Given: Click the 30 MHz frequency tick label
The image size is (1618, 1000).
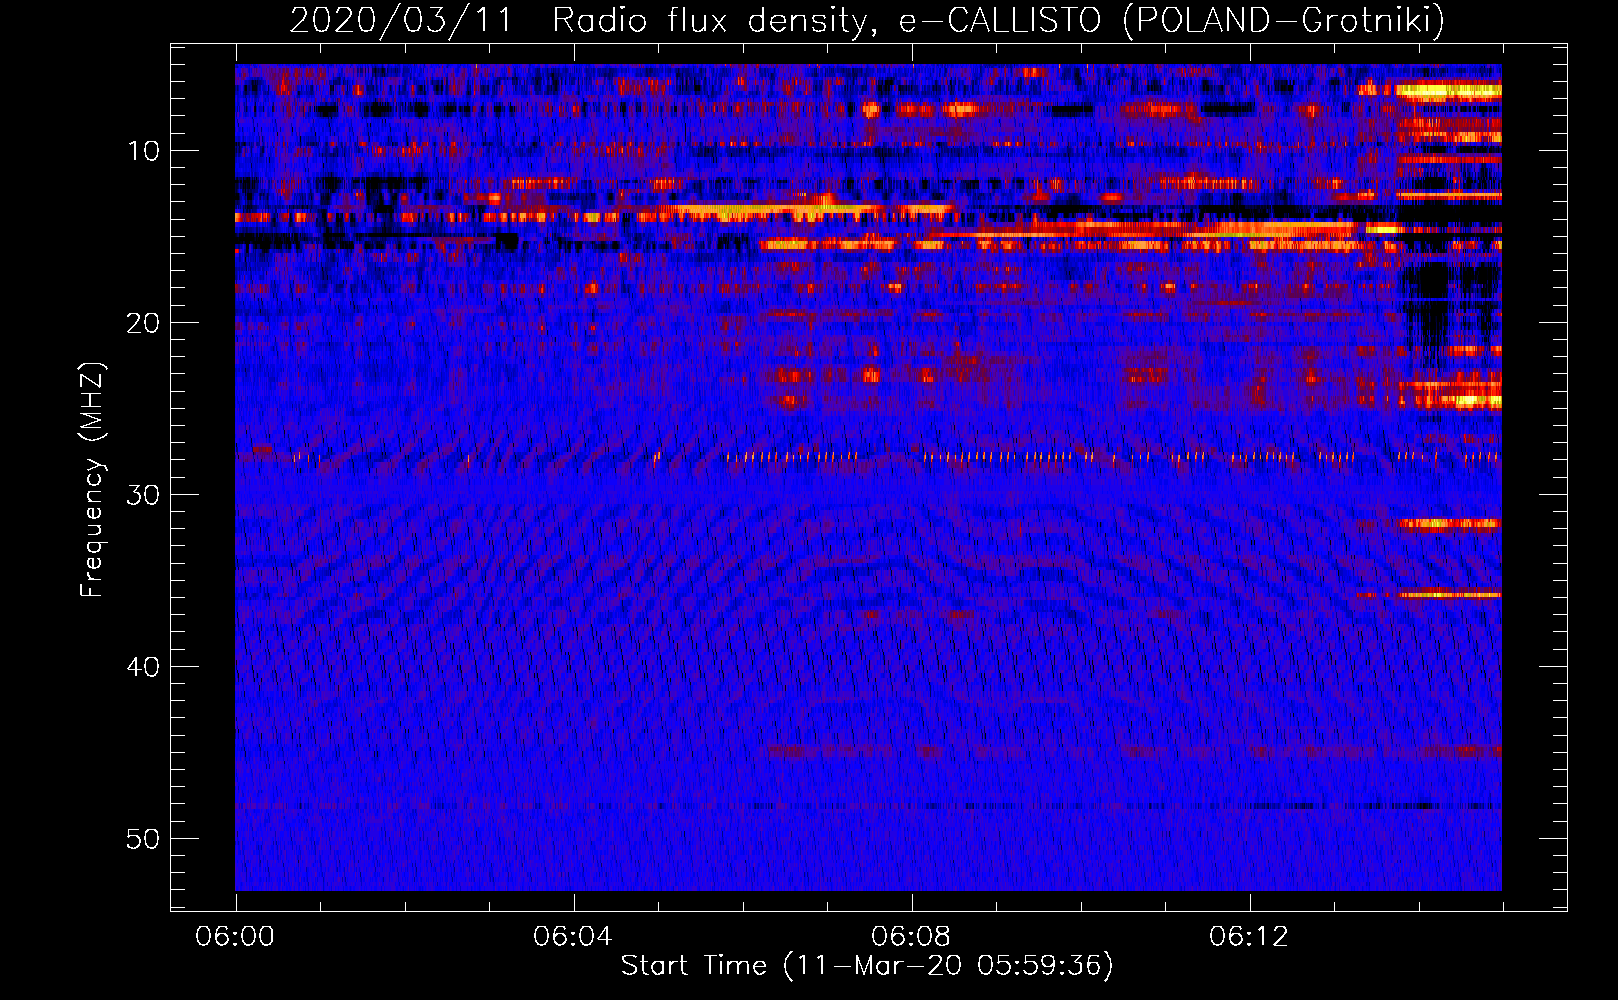Looking at the screenshot, I should point(144,495).
